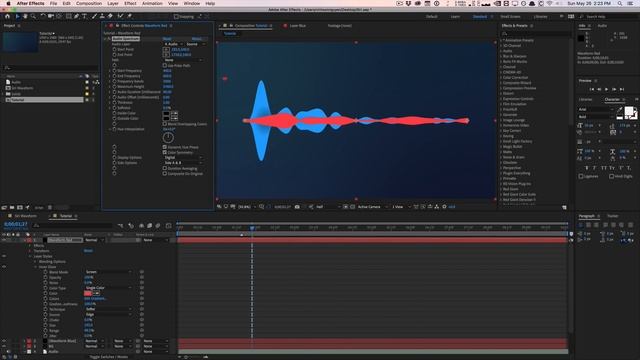The height and width of the screenshot is (360, 640).
Task: Select the Brush tool
Action: (94, 16)
